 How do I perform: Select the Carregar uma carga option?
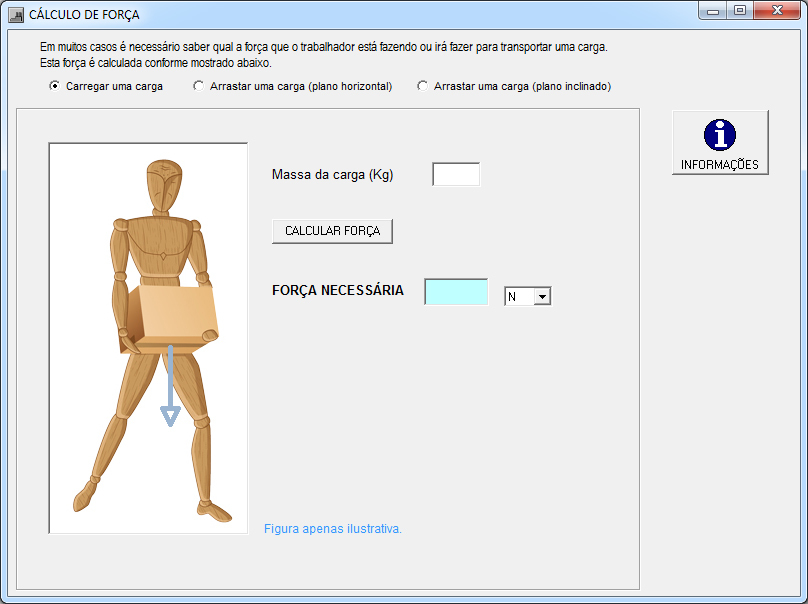[55, 86]
